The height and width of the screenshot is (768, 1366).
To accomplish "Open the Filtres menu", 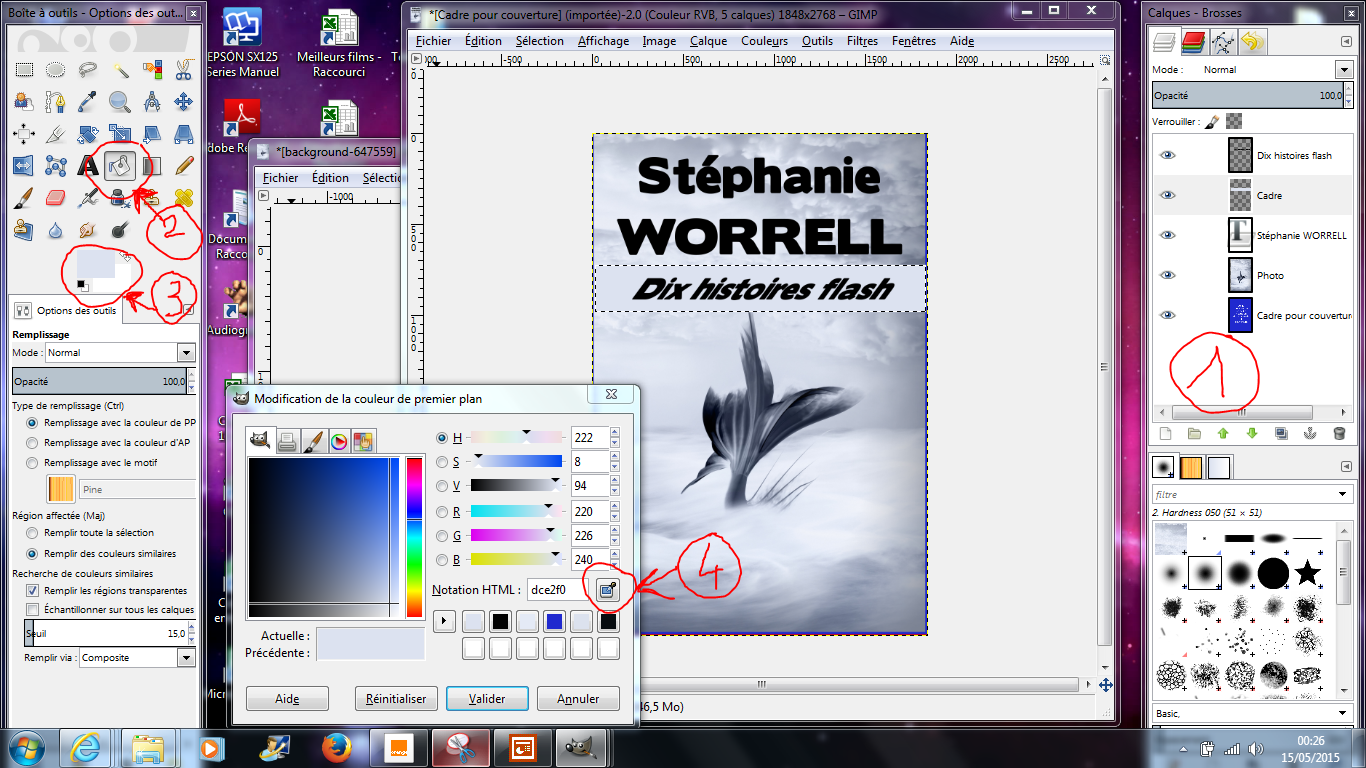I will [862, 41].
